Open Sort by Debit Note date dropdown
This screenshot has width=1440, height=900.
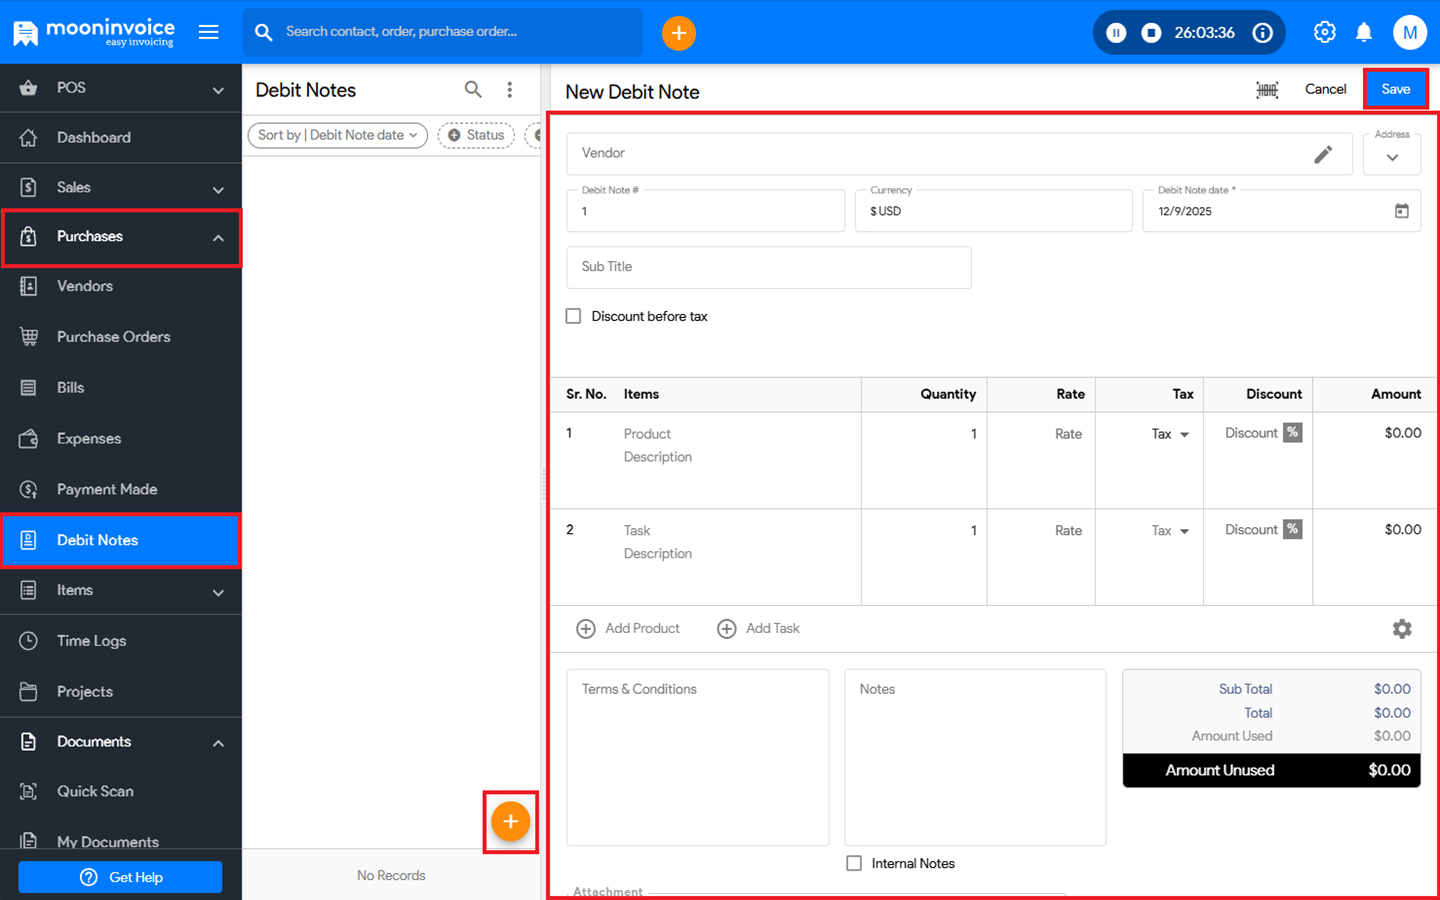[337, 135]
